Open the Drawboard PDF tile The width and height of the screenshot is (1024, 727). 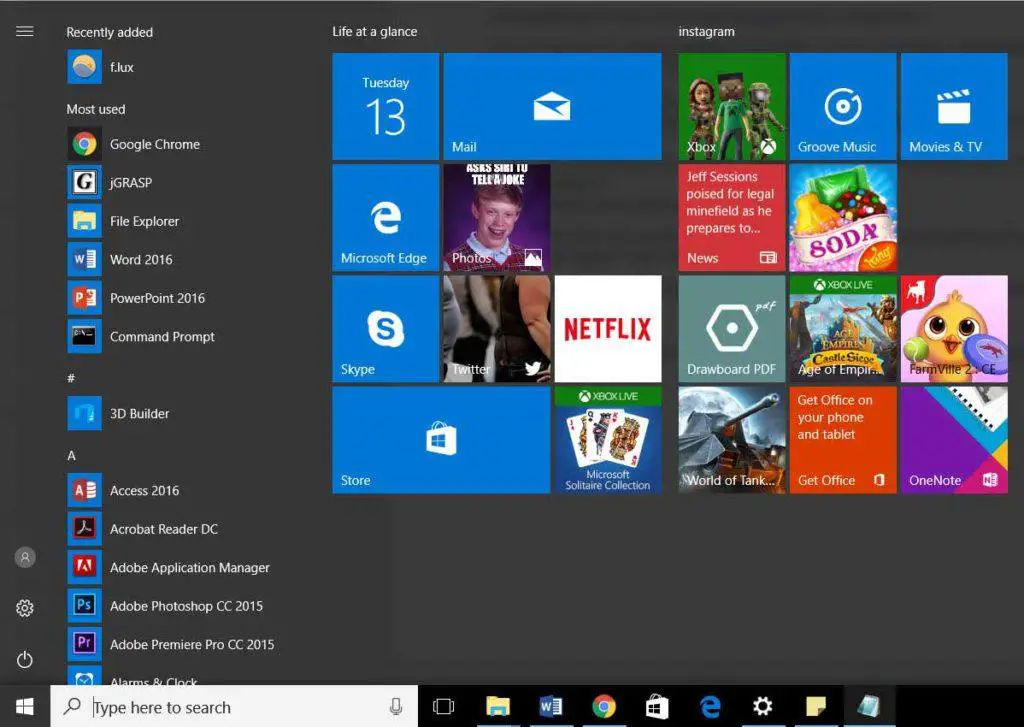pos(732,329)
